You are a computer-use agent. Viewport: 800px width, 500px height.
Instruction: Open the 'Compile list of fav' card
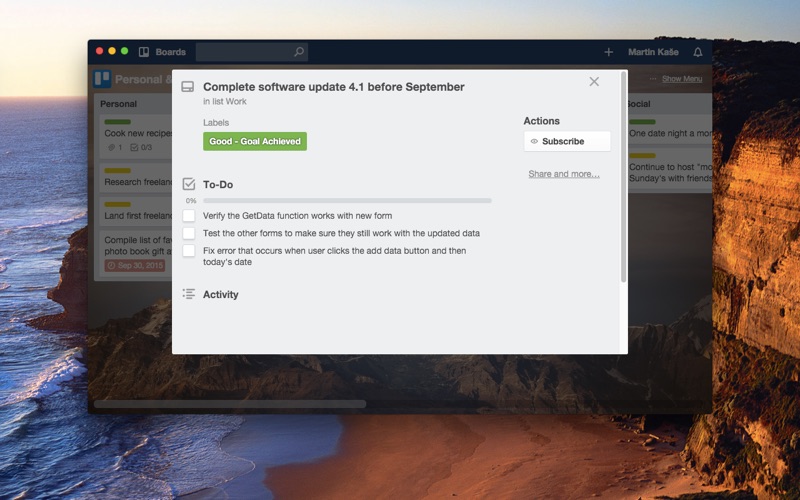click(x=136, y=253)
